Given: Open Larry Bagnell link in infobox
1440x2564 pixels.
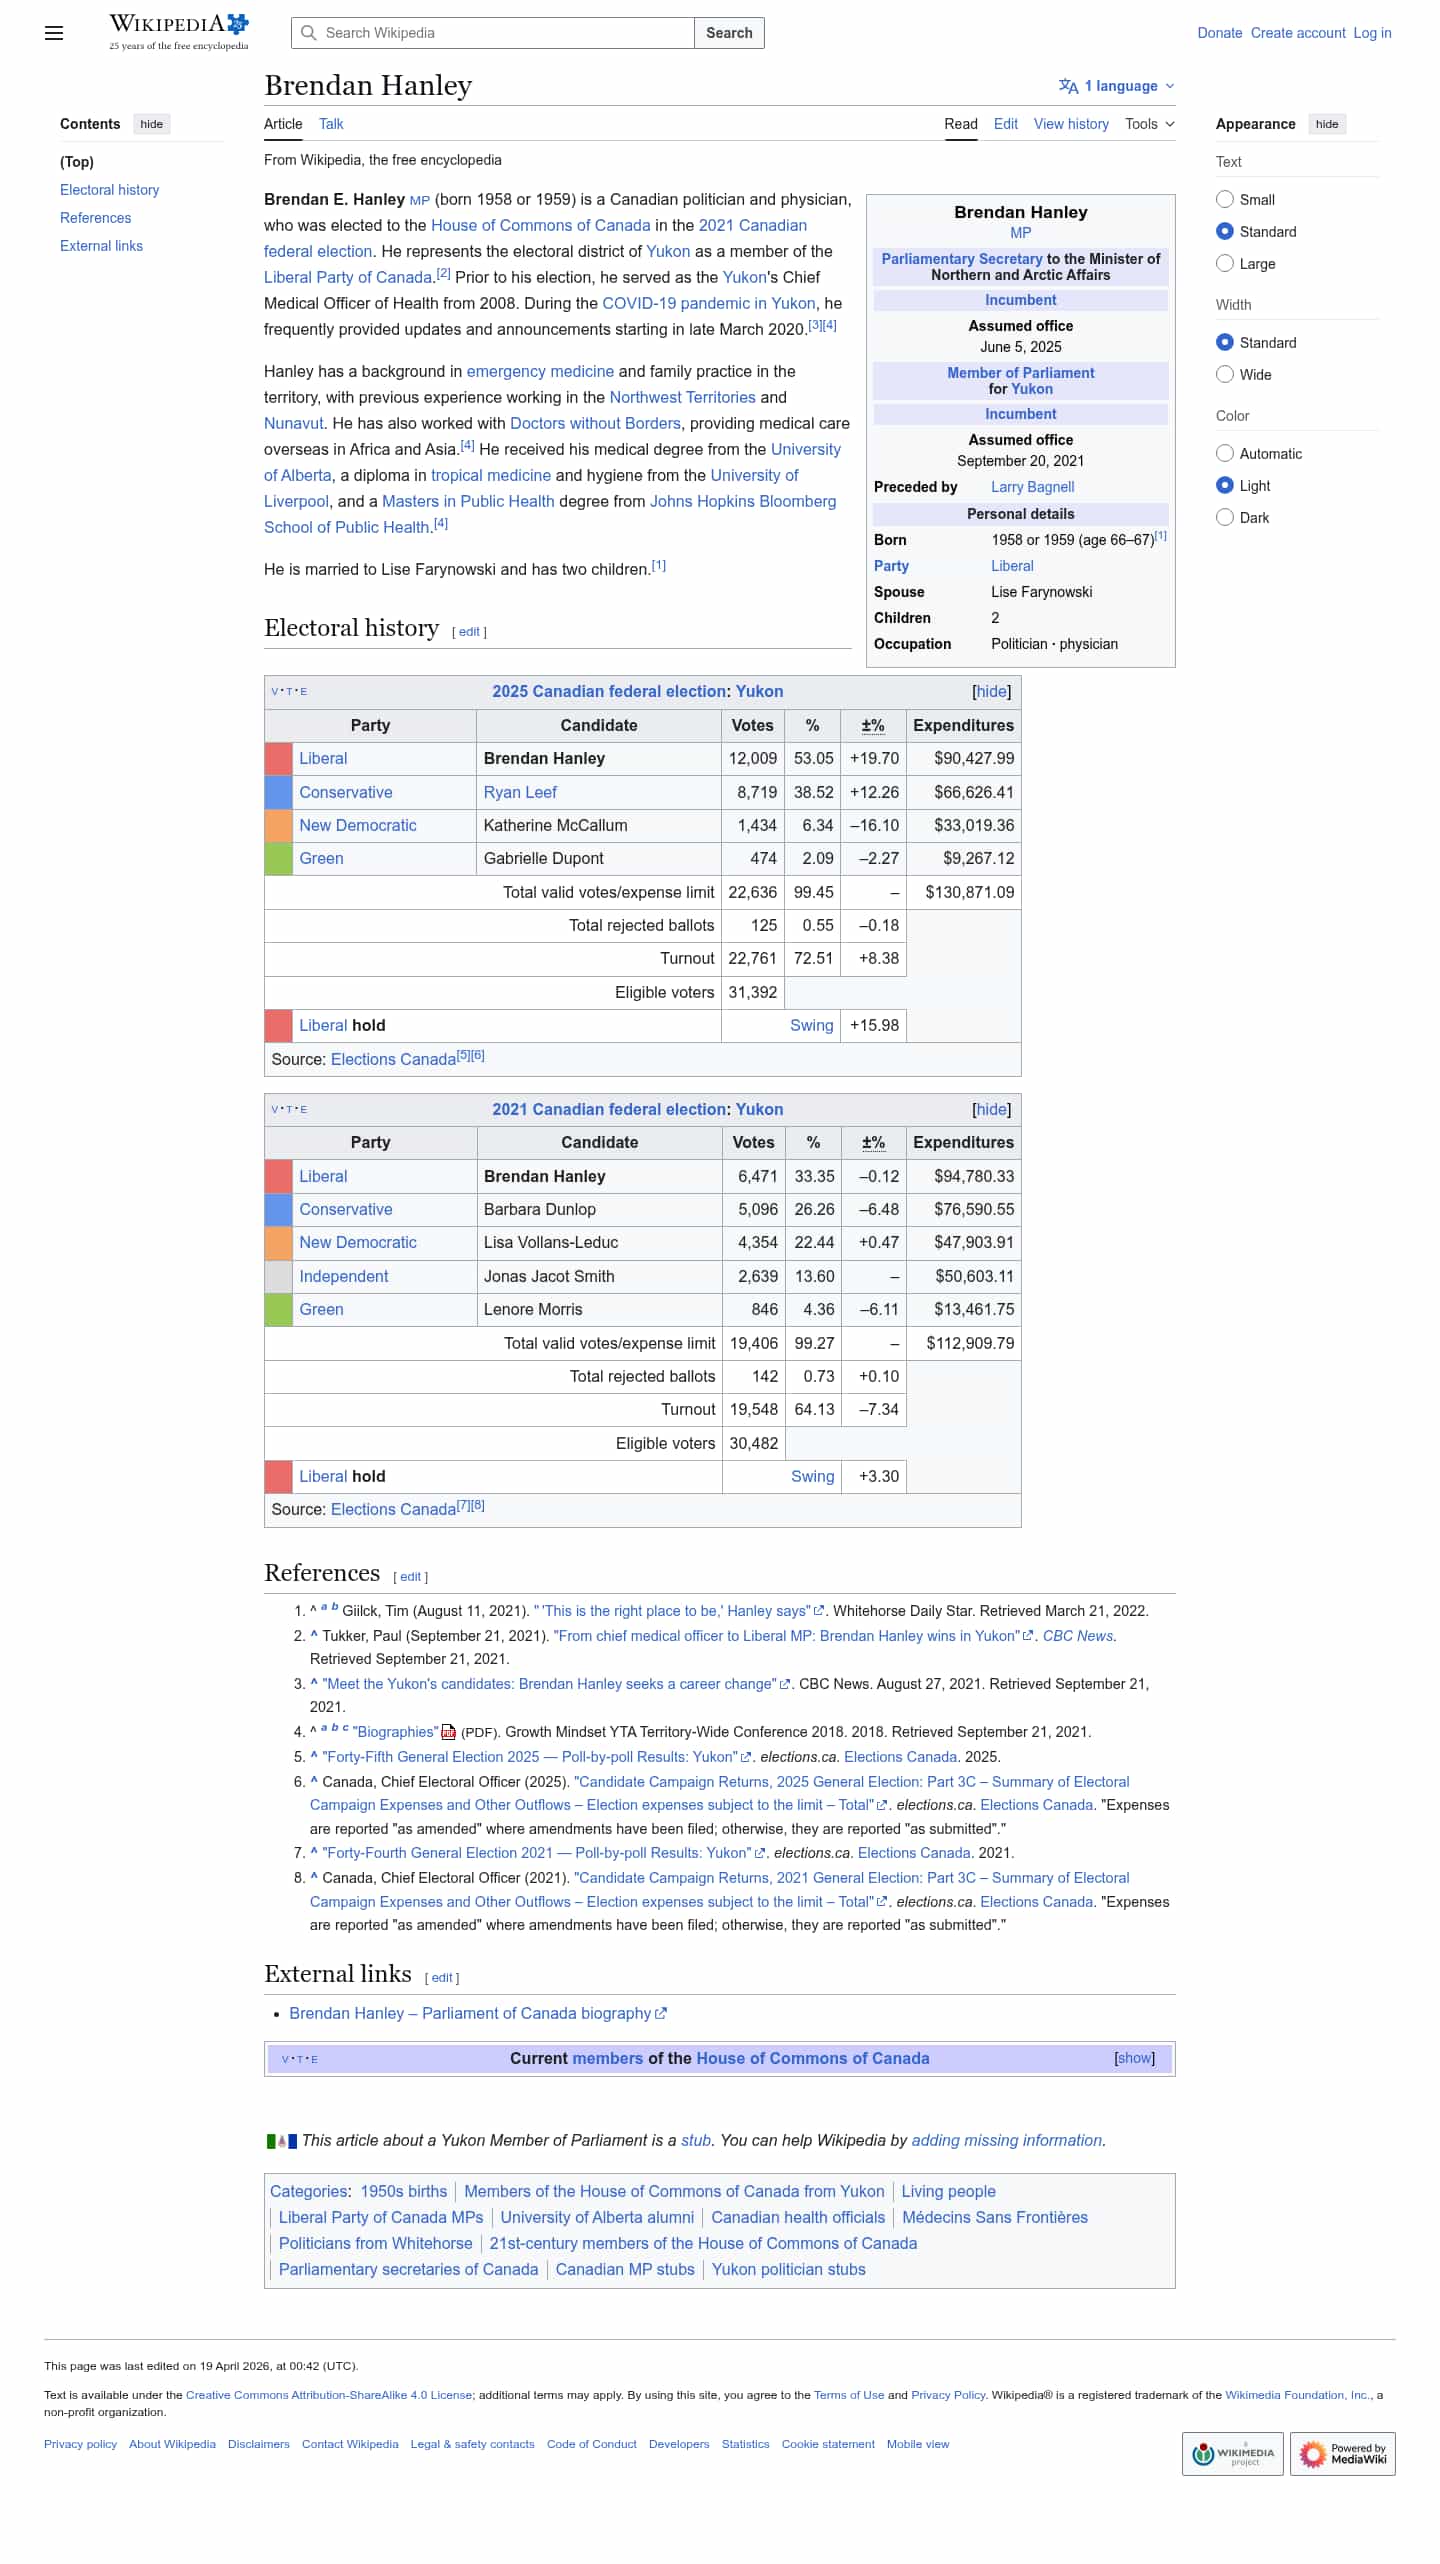Looking at the screenshot, I should pyautogui.click(x=1033, y=487).
